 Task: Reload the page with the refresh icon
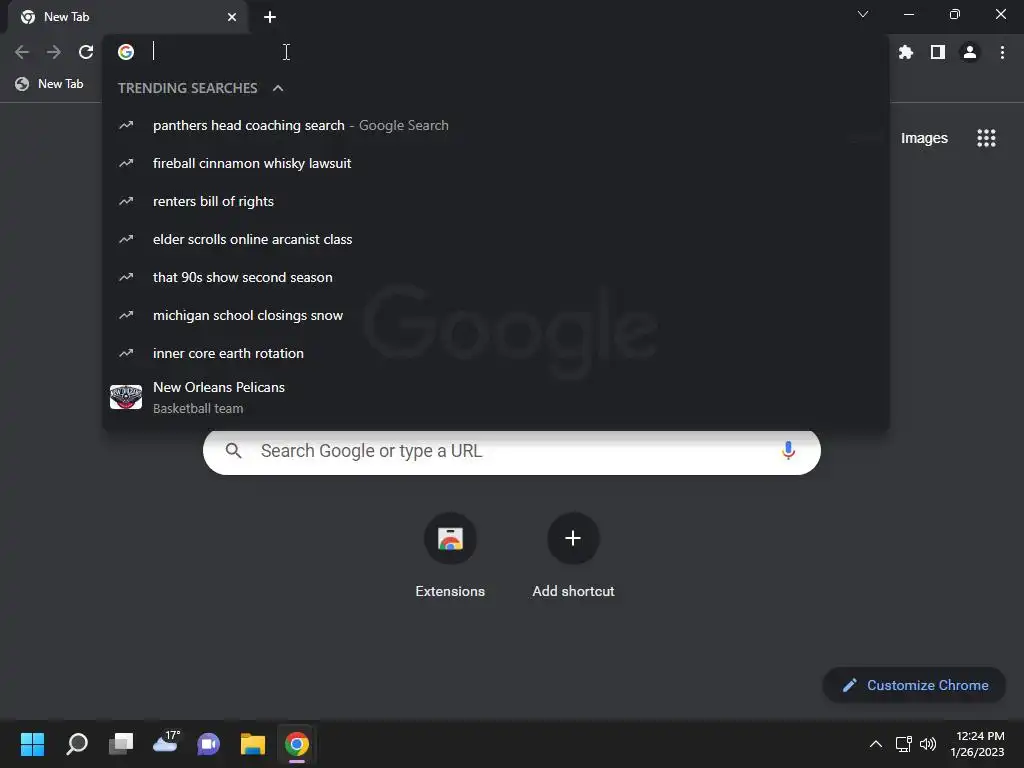pos(86,52)
